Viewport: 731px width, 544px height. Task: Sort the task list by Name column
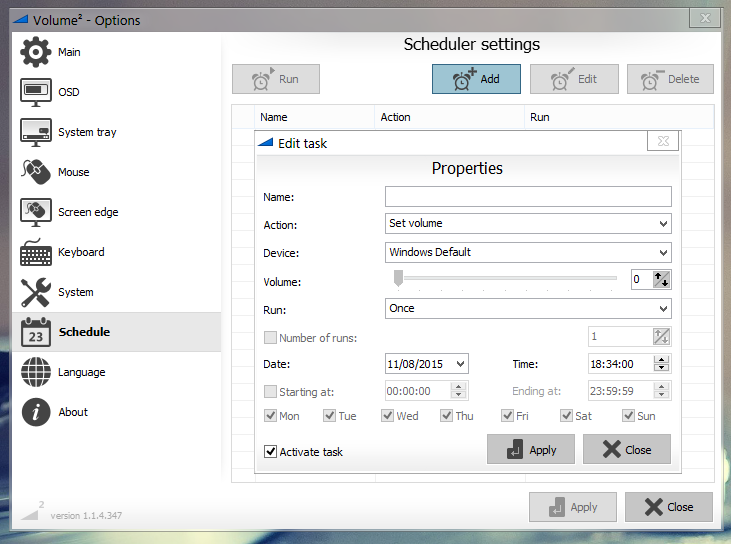tap(314, 117)
